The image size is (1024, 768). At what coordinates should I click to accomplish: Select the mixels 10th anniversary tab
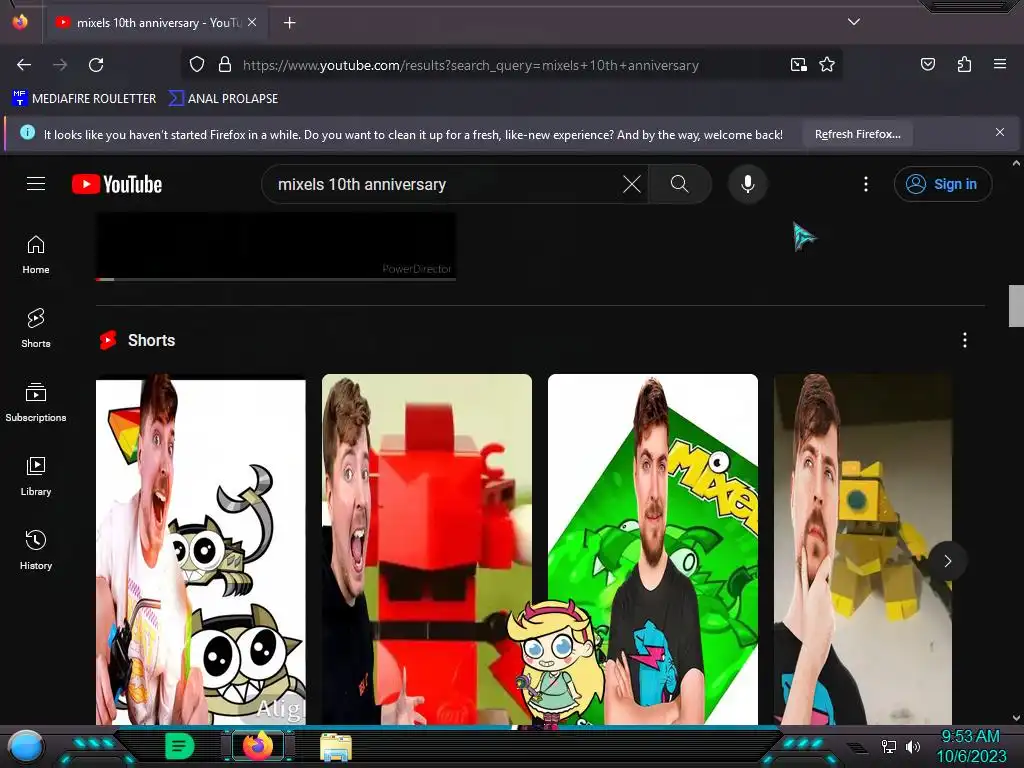click(157, 23)
